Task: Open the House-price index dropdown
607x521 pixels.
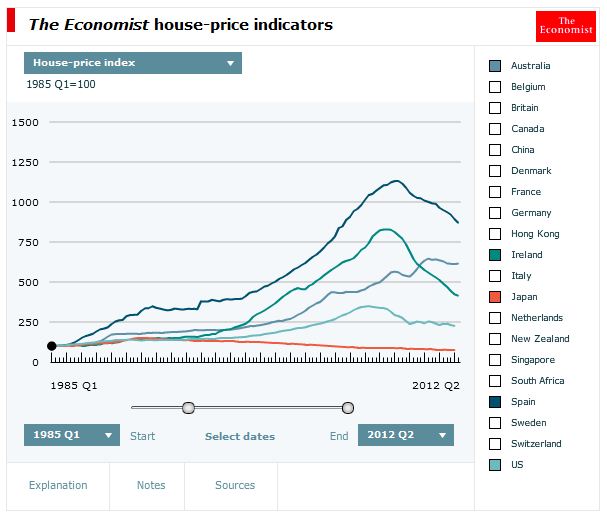Action: 133,63
